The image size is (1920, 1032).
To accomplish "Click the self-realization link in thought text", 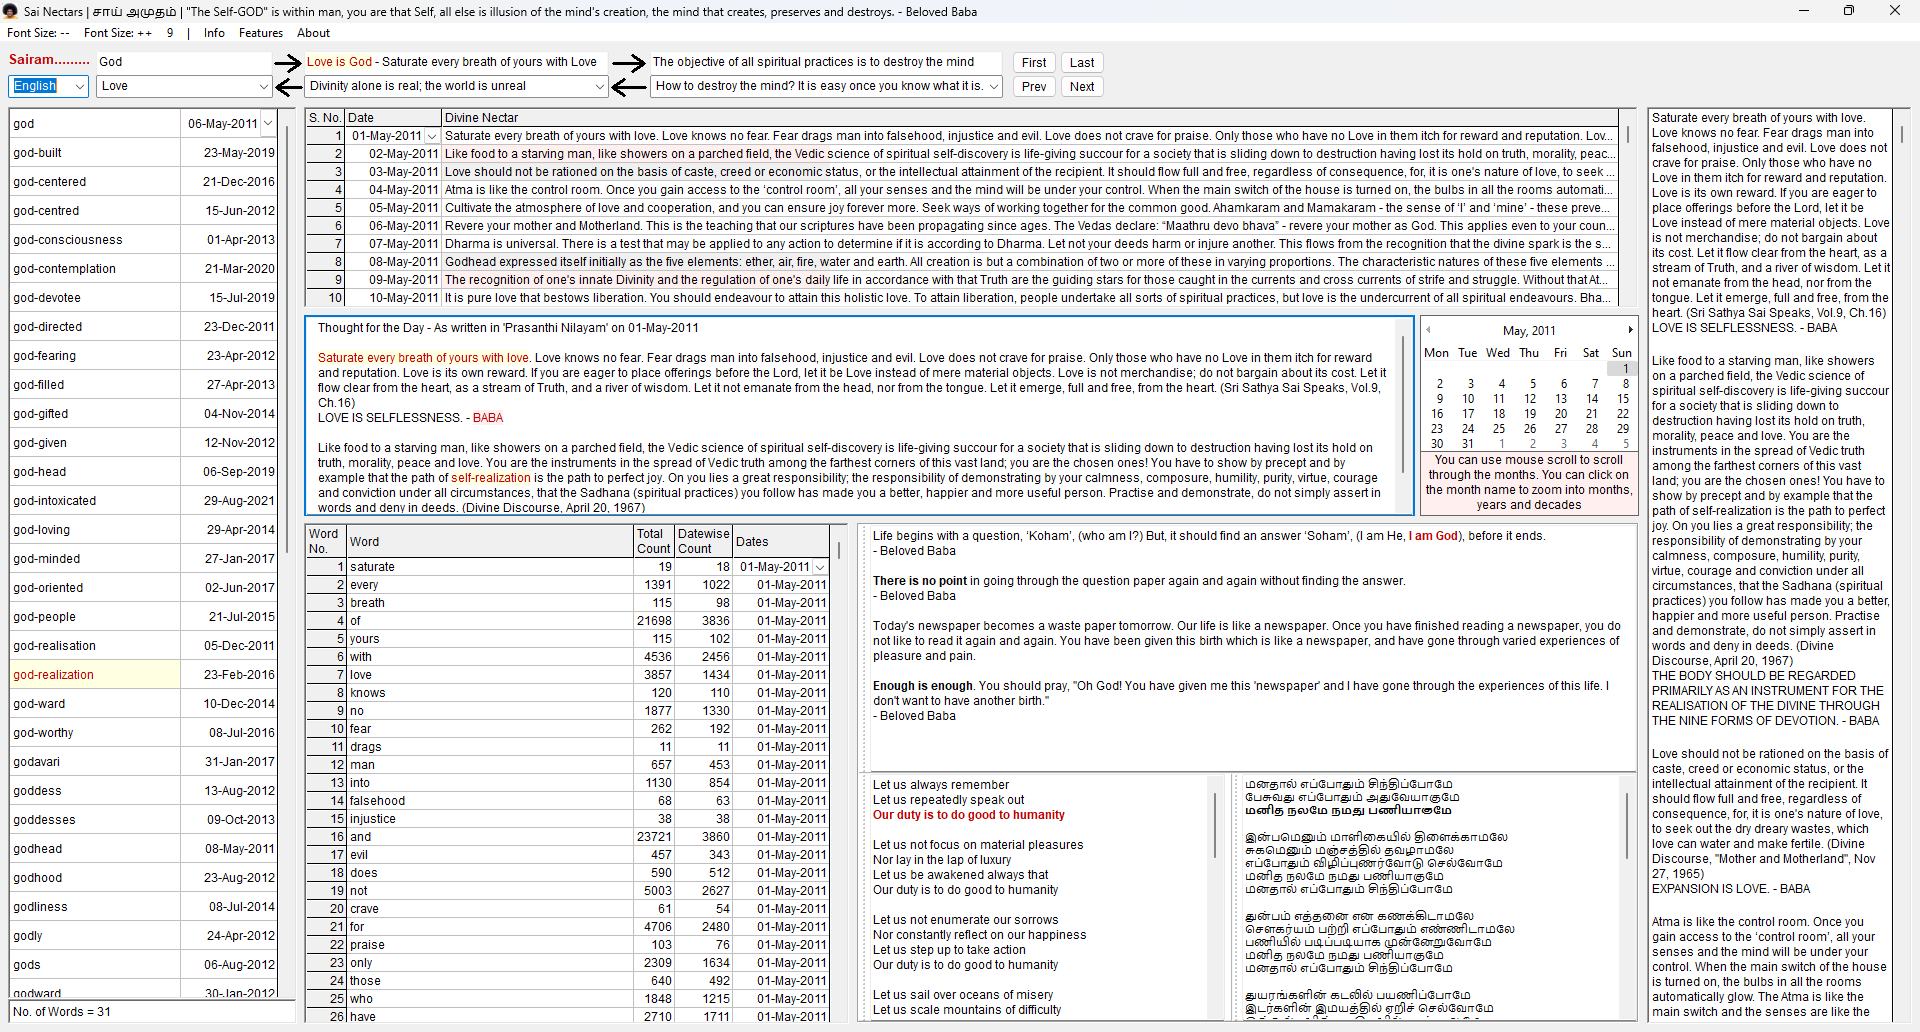I will click(x=491, y=478).
